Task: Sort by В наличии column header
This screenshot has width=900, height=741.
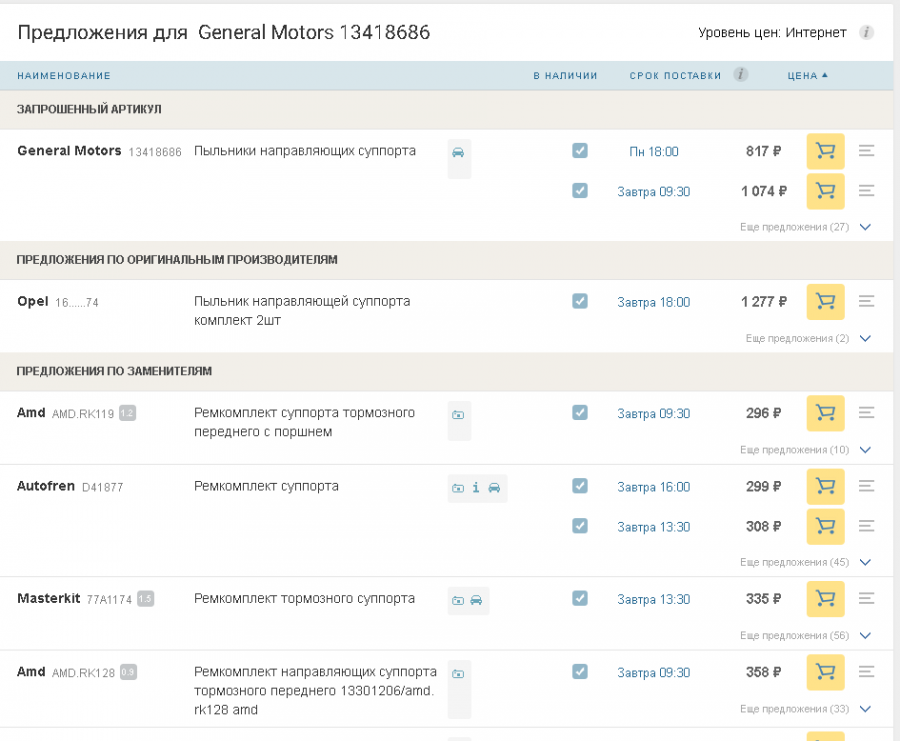Action: (x=565, y=76)
